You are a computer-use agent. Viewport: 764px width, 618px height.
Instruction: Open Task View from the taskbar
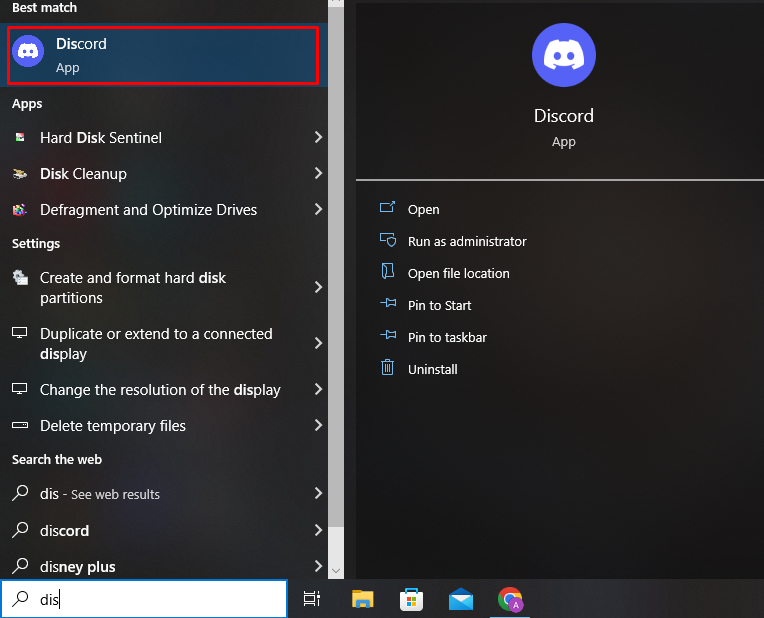pyautogui.click(x=312, y=599)
